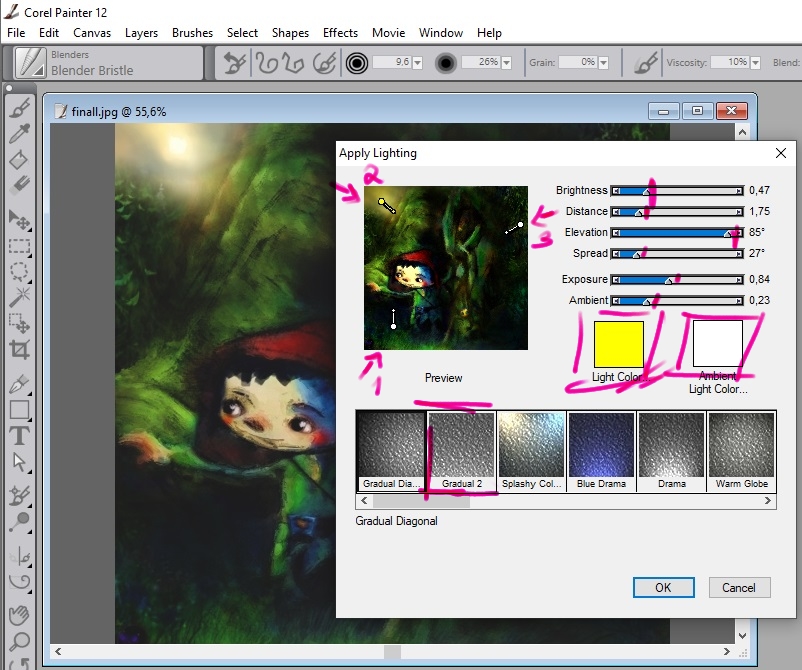Select the Warm Globe lighting preset
The width and height of the screenshot is (802, 670).
coord(742,451)
